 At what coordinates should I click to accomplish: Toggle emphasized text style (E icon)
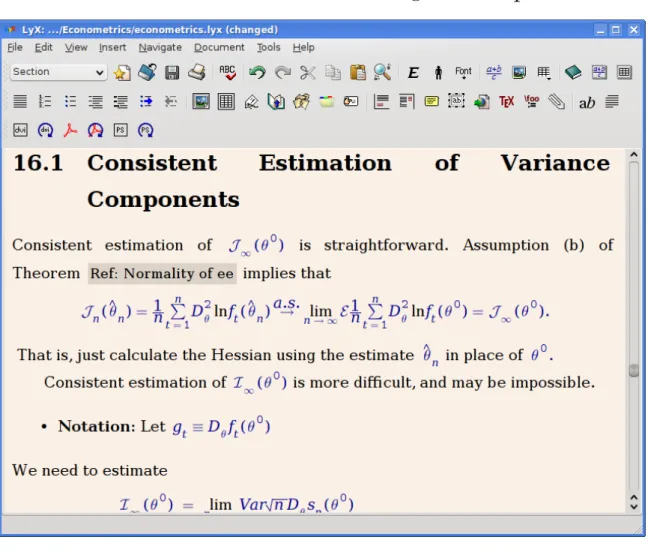coord(413,73)
